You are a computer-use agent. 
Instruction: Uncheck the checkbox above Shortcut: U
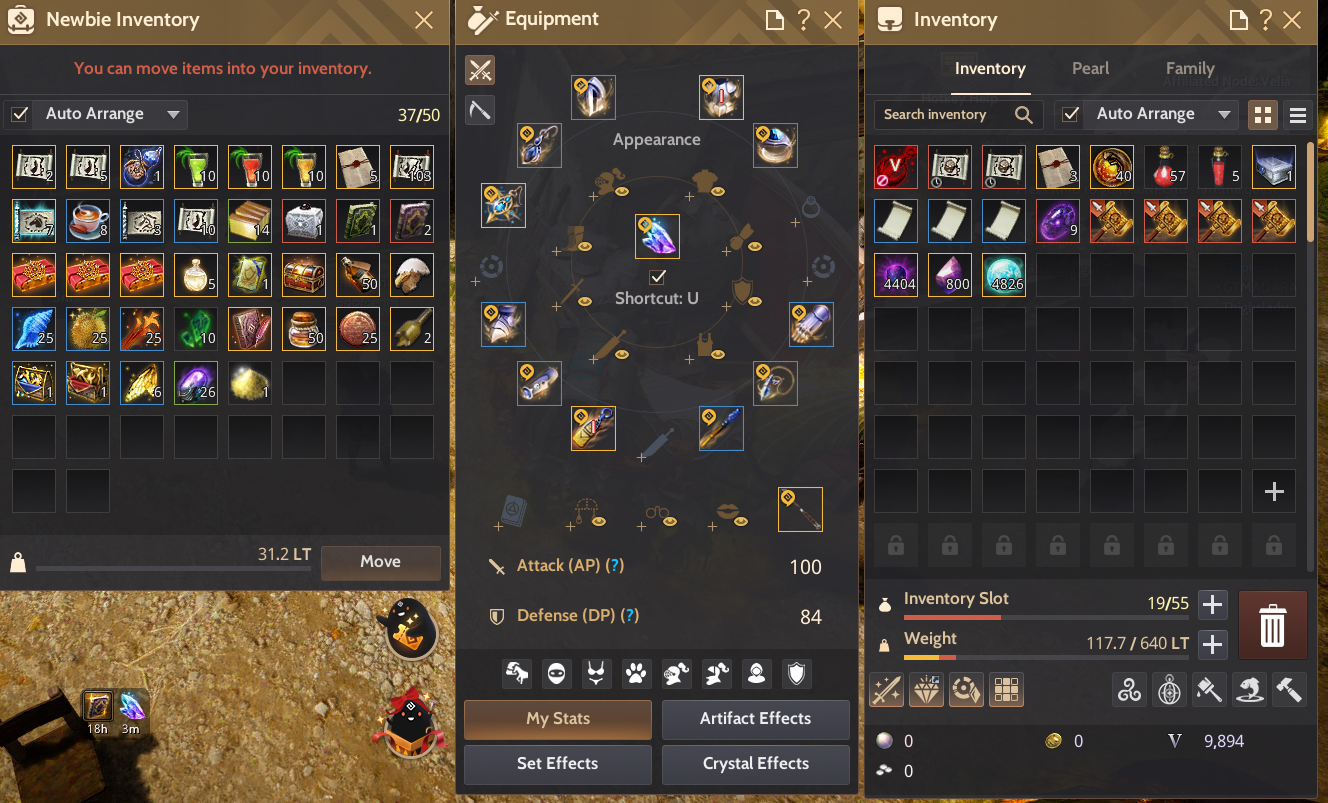(657, 277)
